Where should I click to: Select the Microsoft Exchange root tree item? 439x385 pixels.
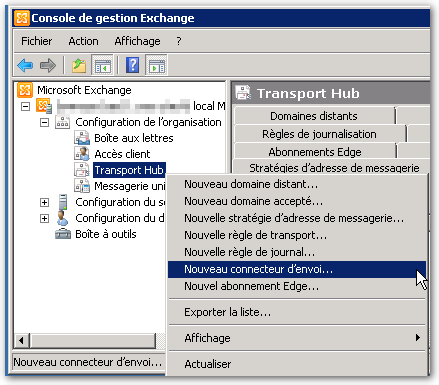84,90
